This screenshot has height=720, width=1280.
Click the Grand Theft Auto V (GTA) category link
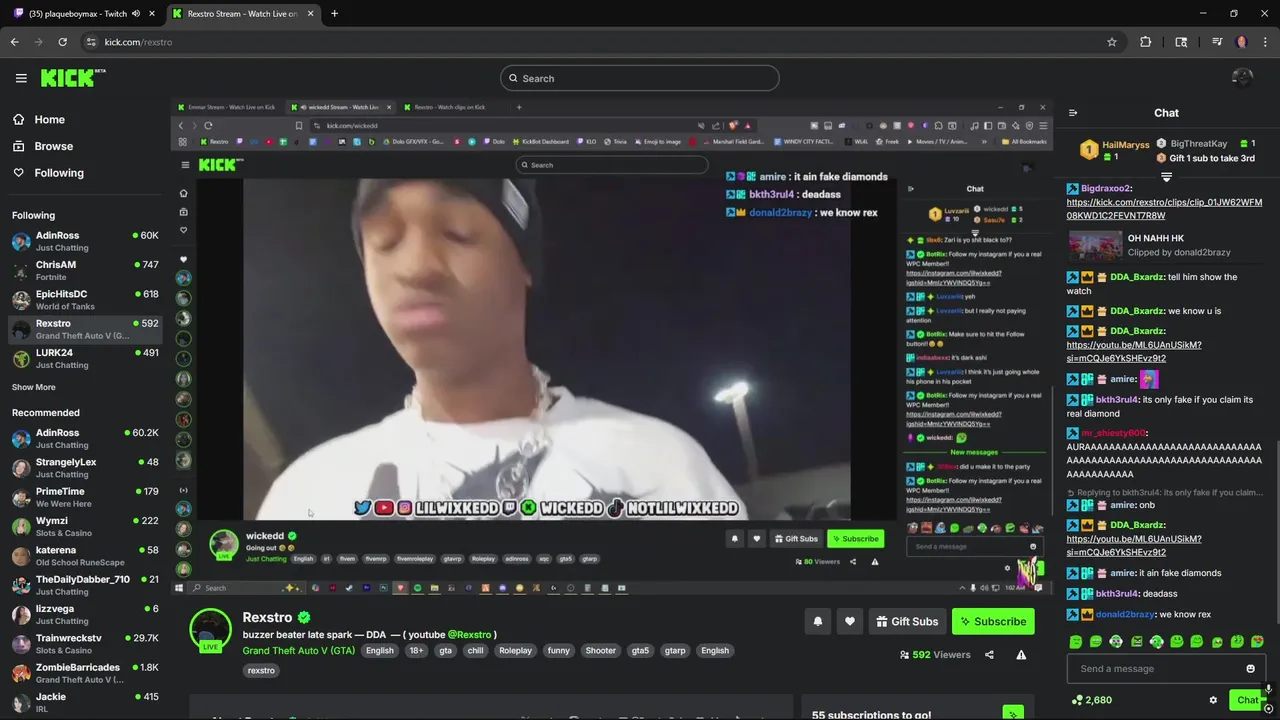point(298,650)
